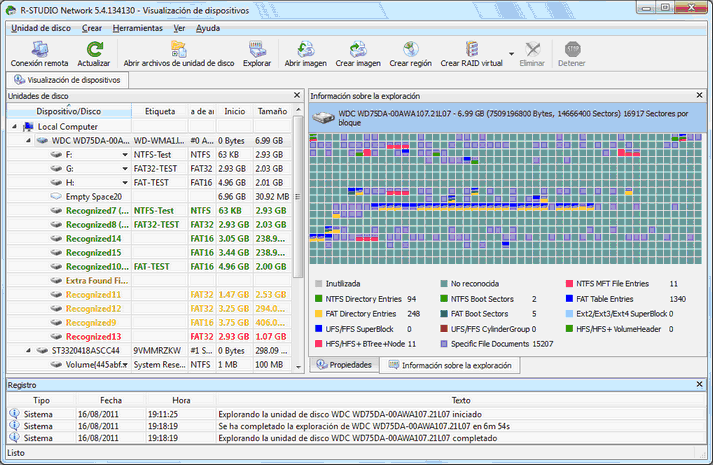Sort by the Tamaño column header

[272, 111]
